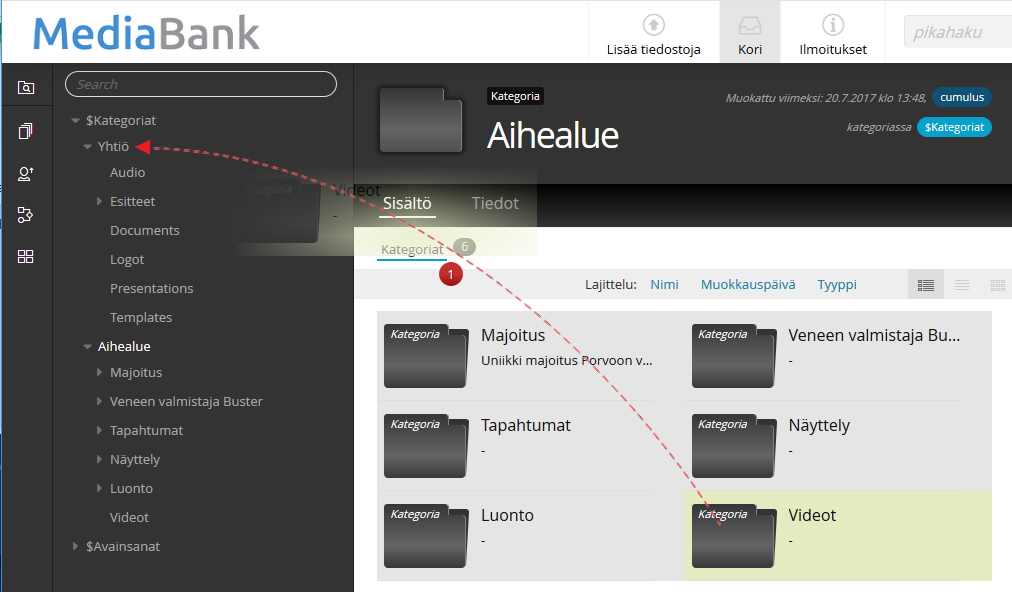Collapse the $Kategoriat tree node
Image resolution: width=1012 pixels, height=592 pixels.
[75, 121]
